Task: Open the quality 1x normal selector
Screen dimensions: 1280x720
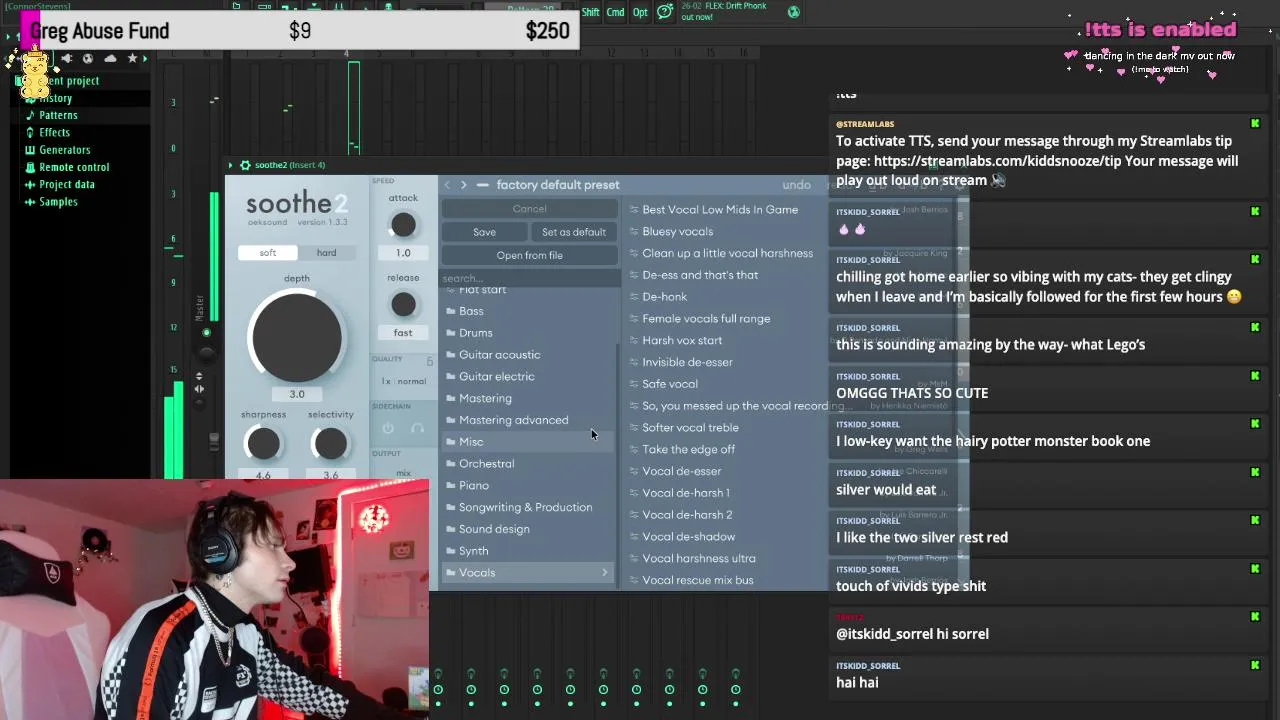Action: click(403, 381)
